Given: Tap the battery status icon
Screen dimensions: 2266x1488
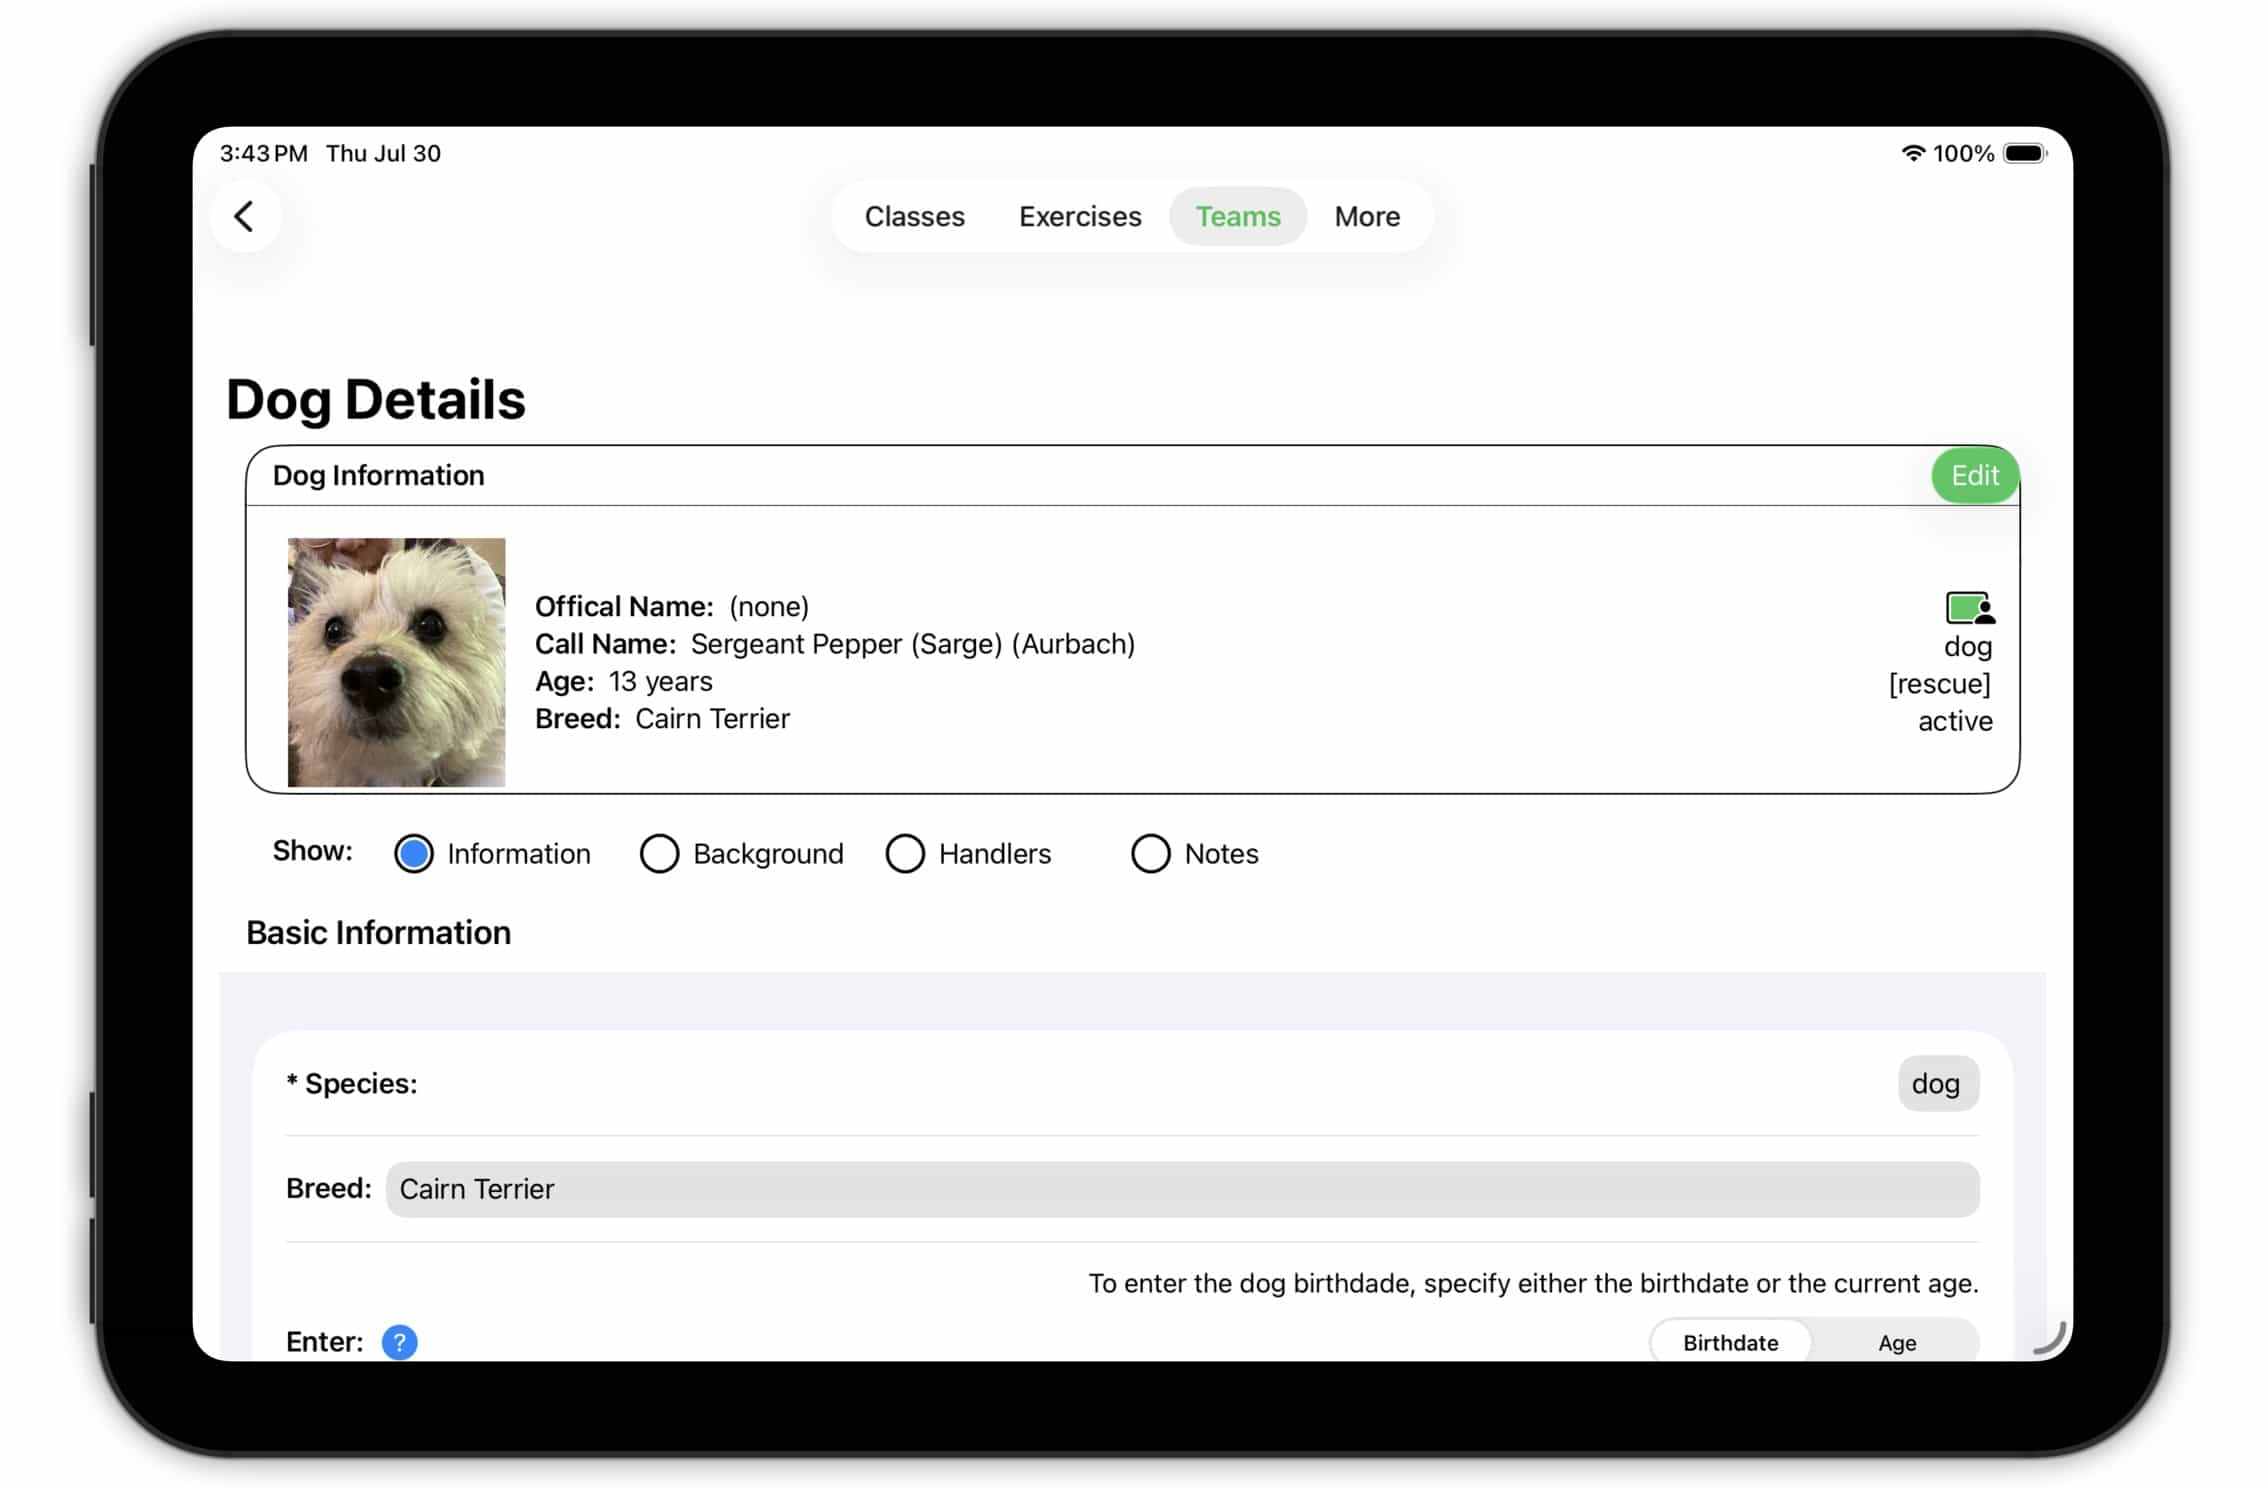Looking at the screenshot, I should 2025,153.
